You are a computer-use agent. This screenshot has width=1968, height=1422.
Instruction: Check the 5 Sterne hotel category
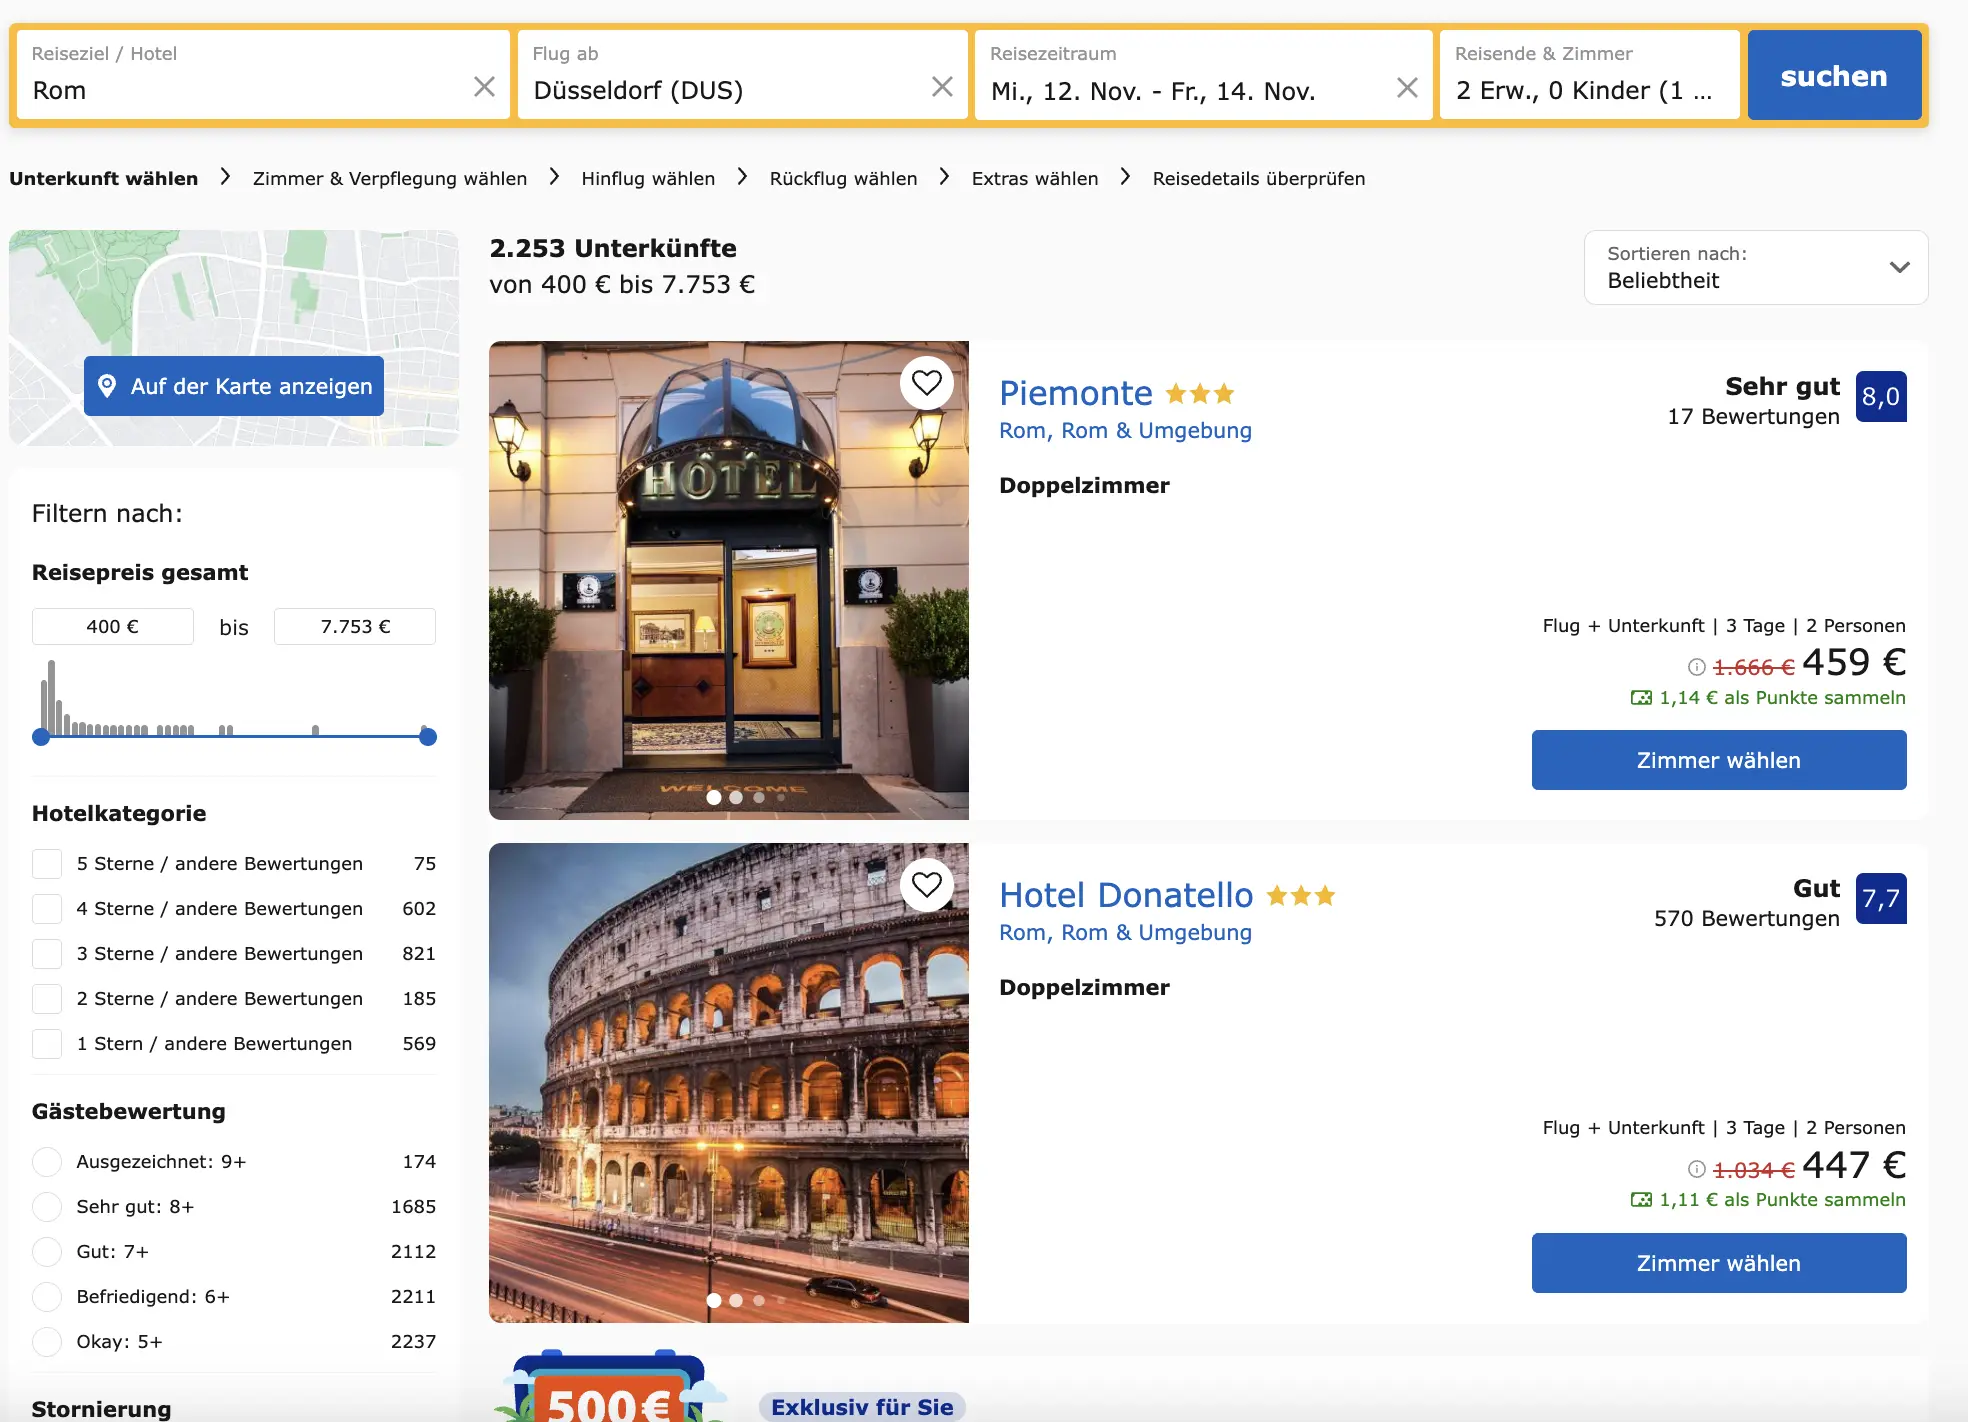coord(47,864)
